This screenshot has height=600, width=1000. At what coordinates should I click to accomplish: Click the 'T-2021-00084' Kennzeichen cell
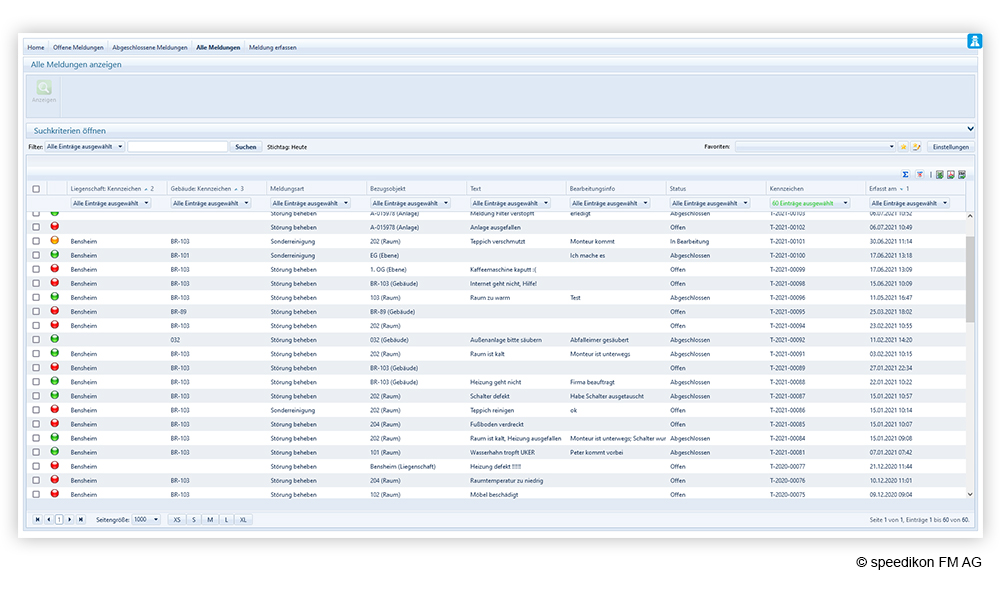click(787, 438)
